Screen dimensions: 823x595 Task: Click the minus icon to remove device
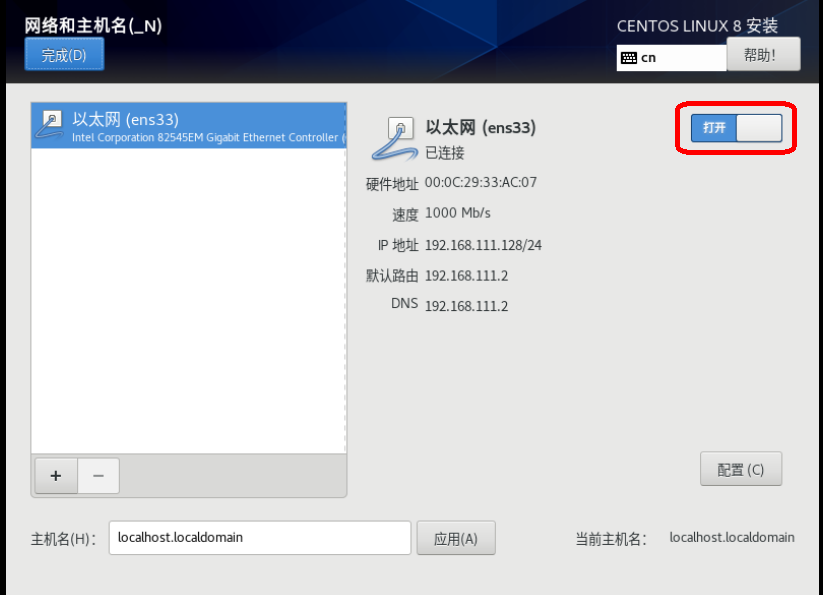pyautogui.click(x=98, y=476)
